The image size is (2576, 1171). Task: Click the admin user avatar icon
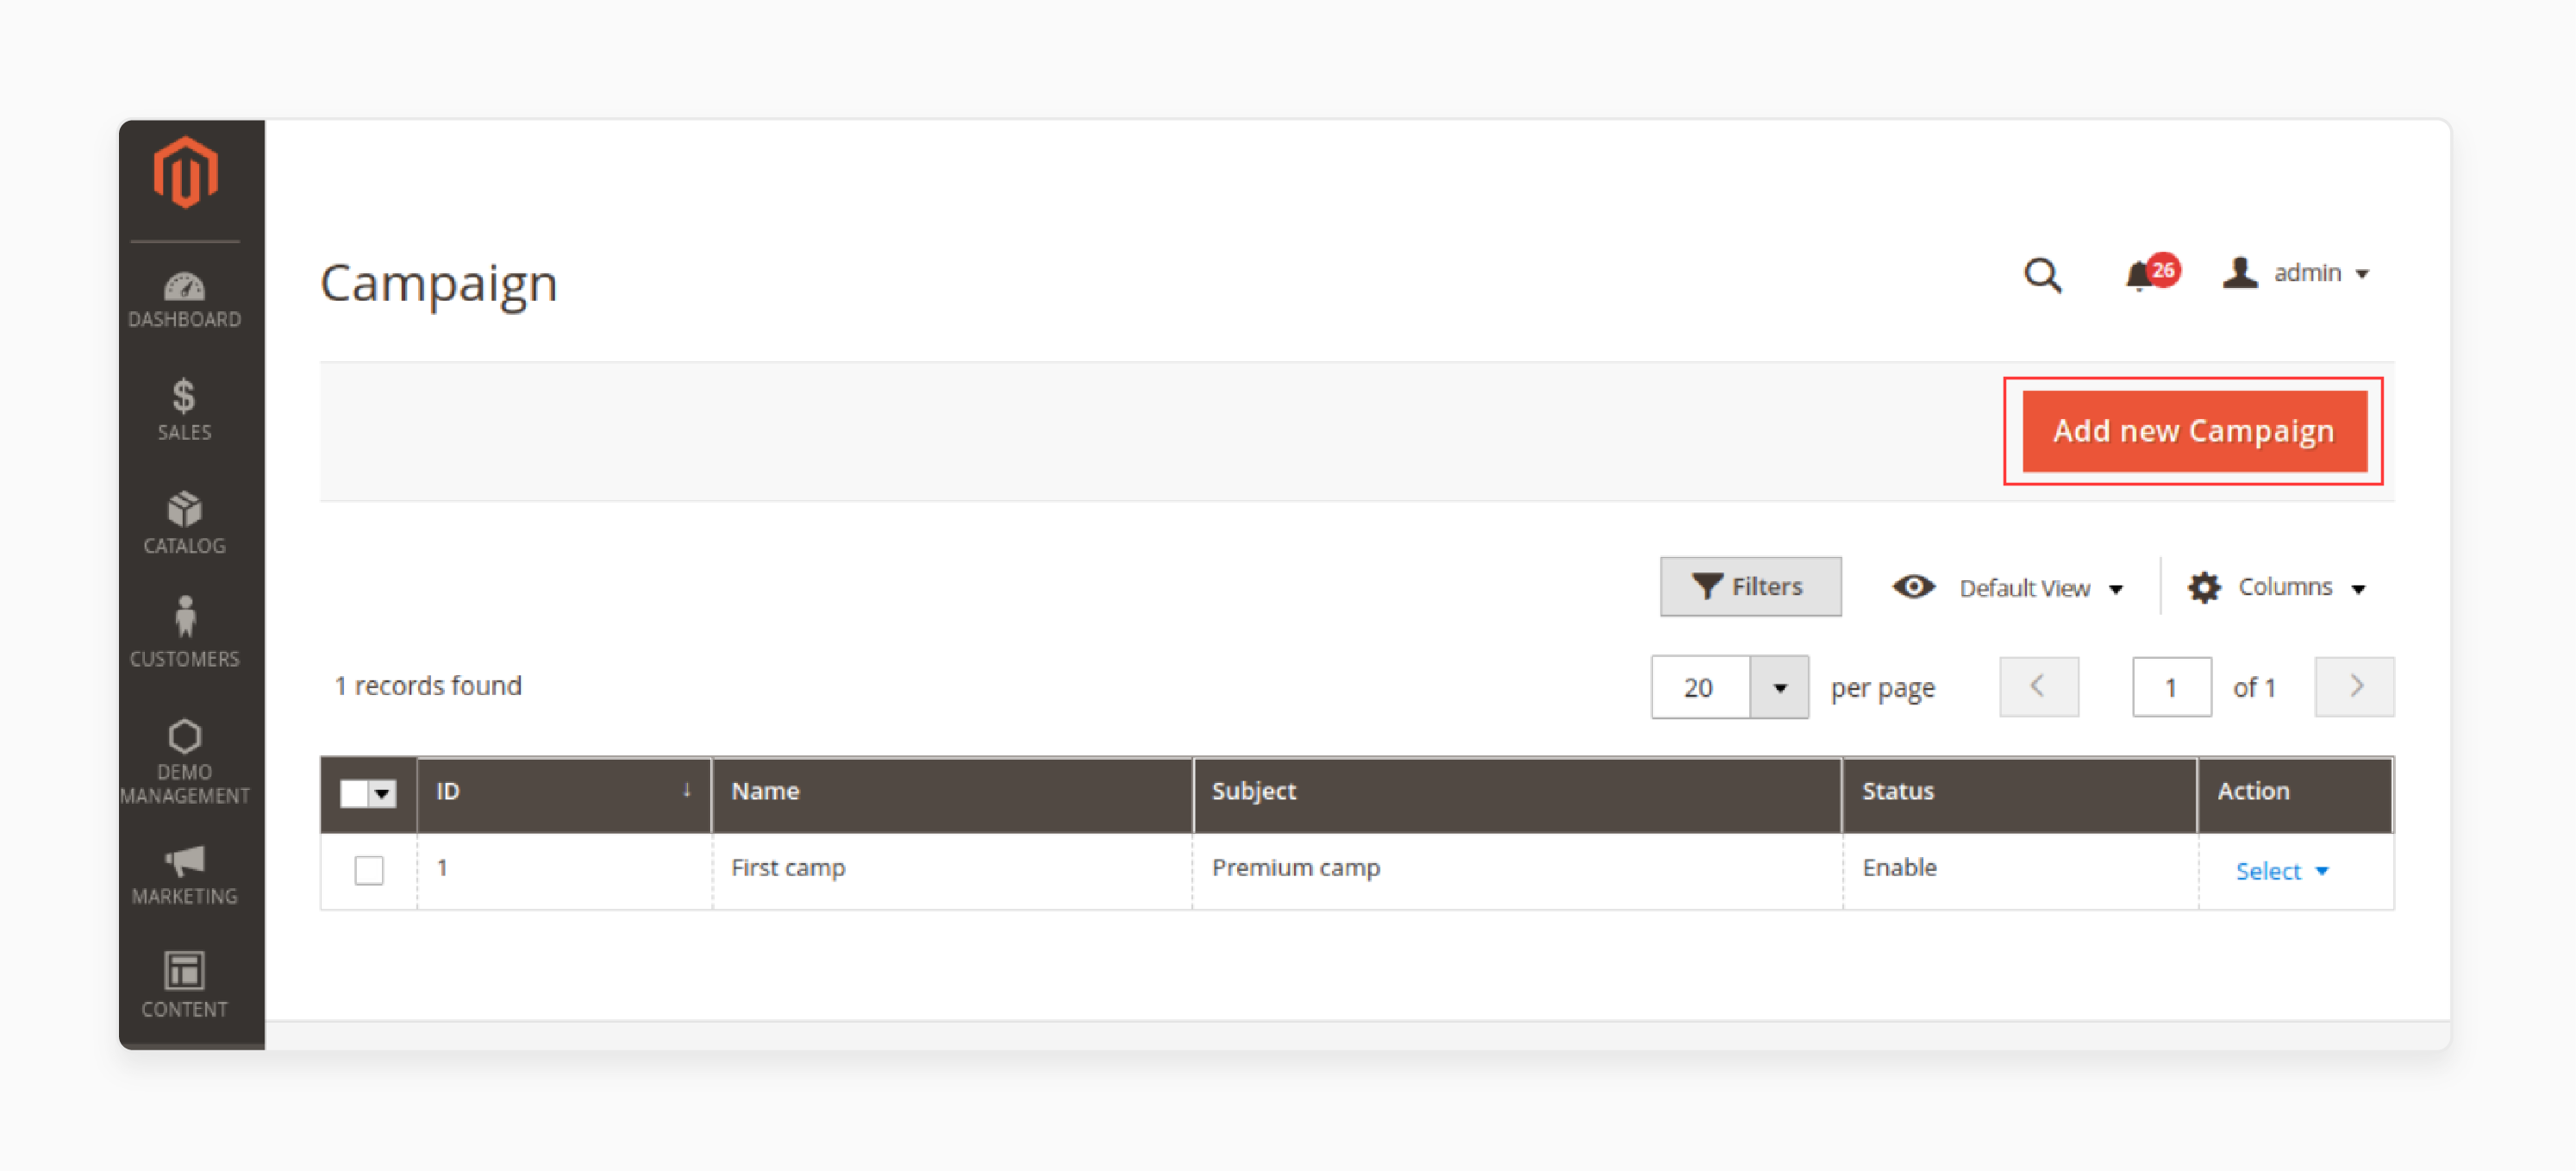pyautogui.click(x=2240, y=272)
